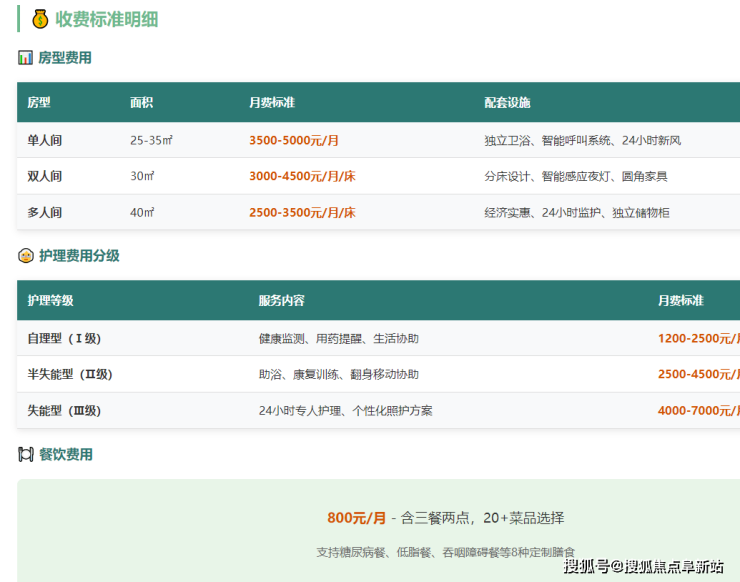This screenshot has width=740, height=582.
Task: Select the 单人间 row label
Action: pyautogui.click(x=44, y=140)
